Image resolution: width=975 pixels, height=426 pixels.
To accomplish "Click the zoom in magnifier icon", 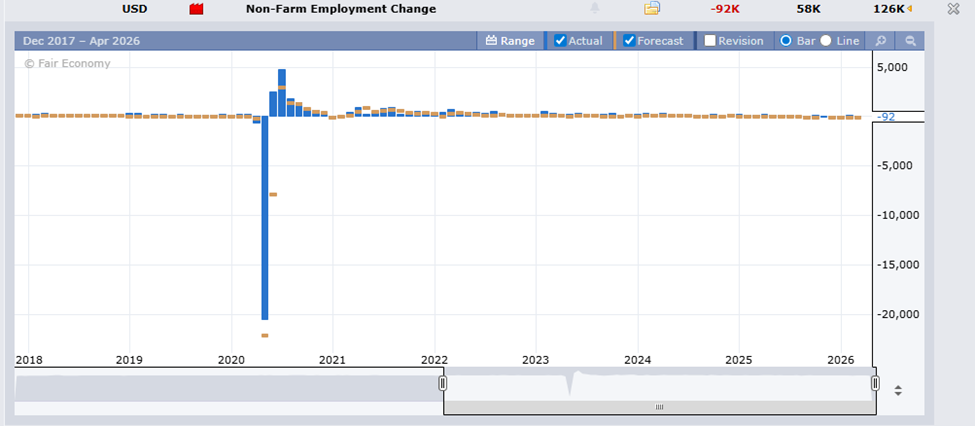I will (880, 41).
